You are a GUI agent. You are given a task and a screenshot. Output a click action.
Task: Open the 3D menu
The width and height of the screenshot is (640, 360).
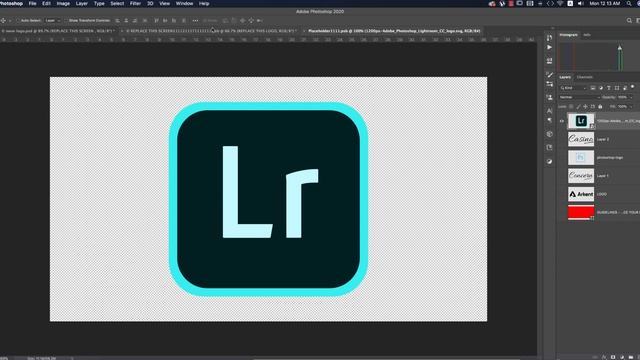tap(150, 3)
